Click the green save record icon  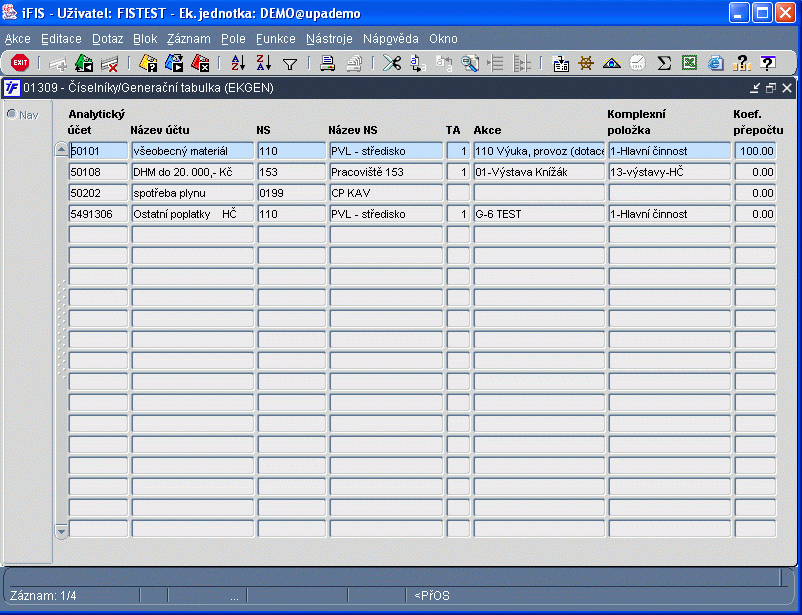point(84,63)
